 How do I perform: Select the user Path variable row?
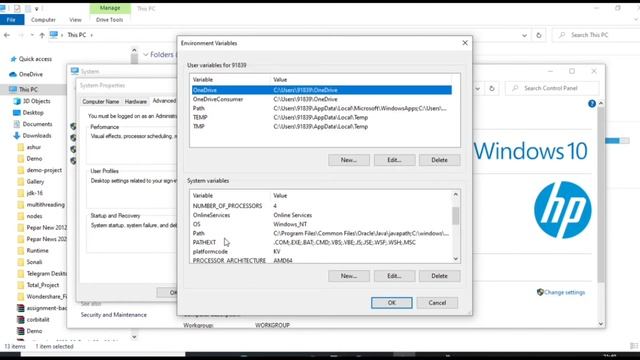322,108
